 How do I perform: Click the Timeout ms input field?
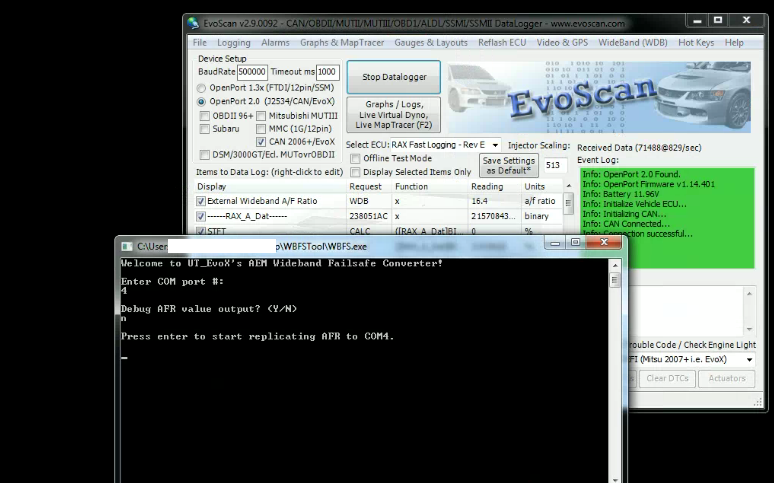pos(327,72)
